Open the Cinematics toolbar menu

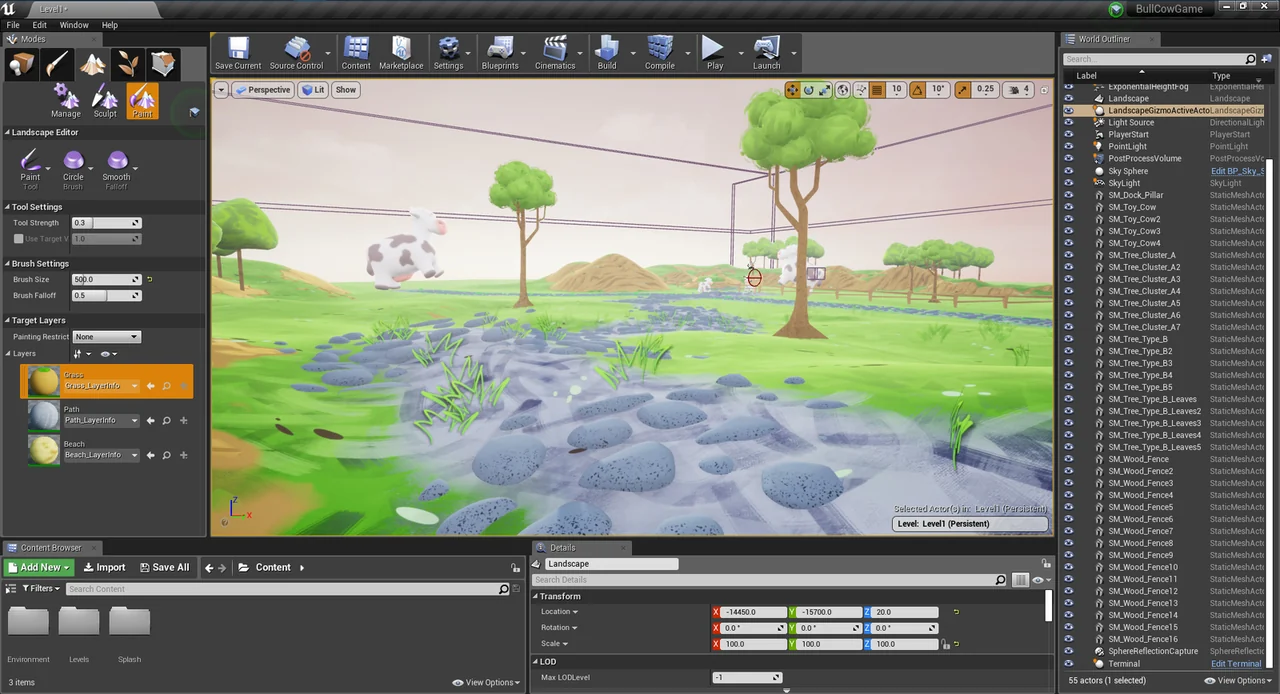coord(555,53)
